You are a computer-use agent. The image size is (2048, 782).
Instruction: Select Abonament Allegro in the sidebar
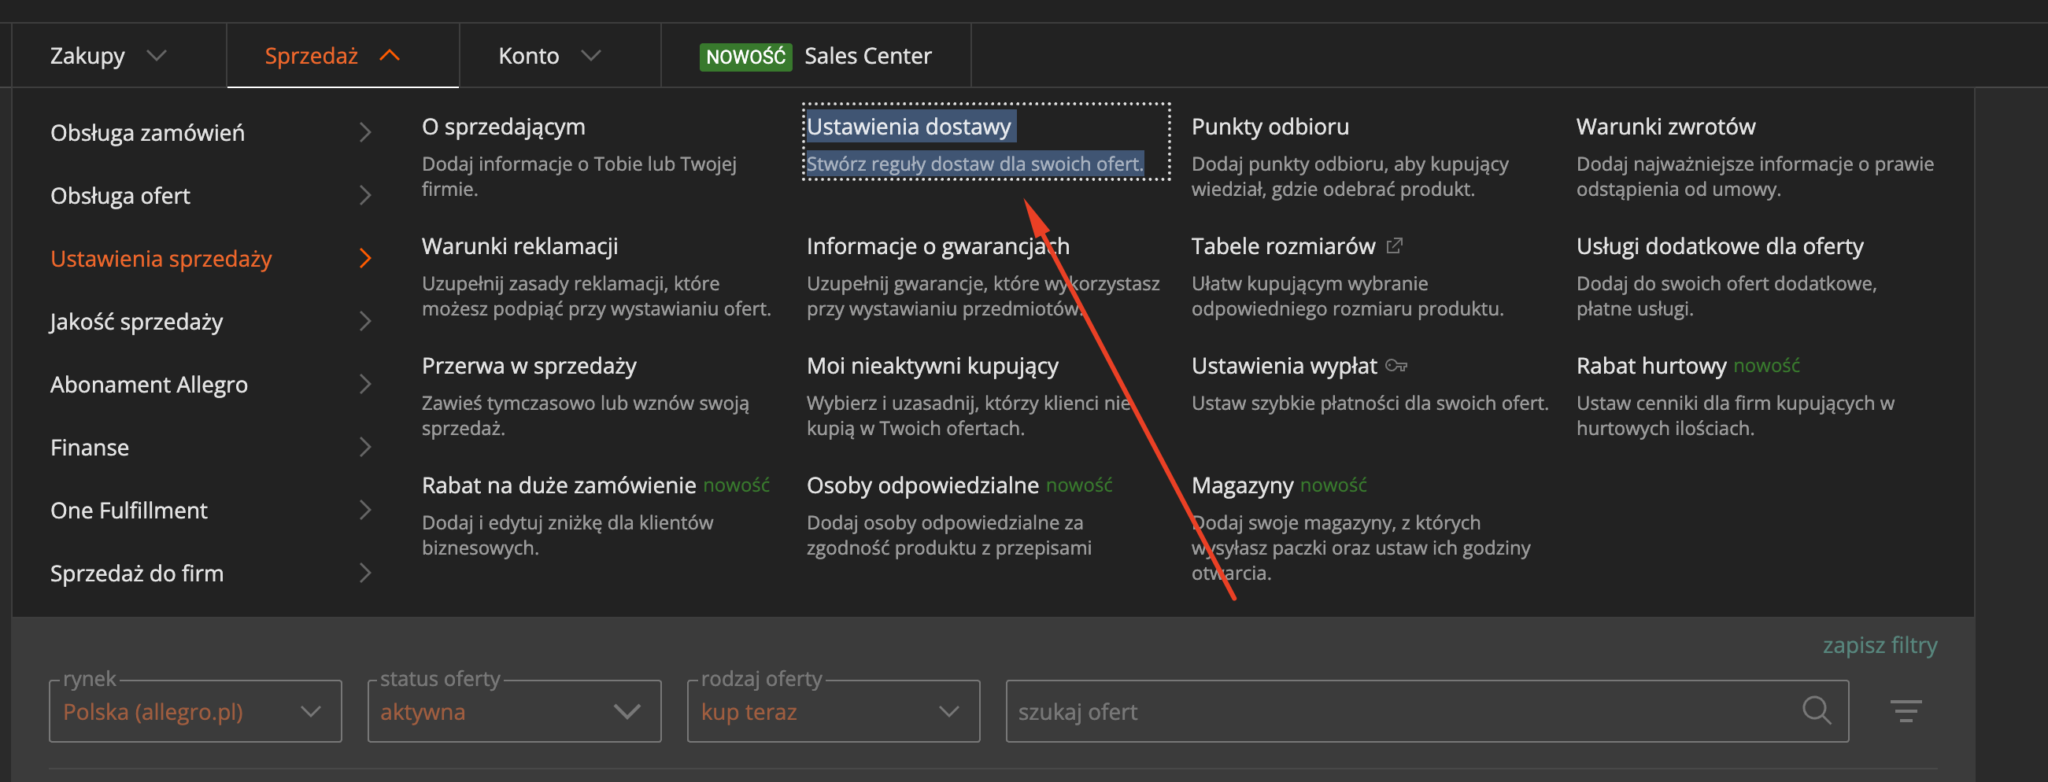(149, 385)
